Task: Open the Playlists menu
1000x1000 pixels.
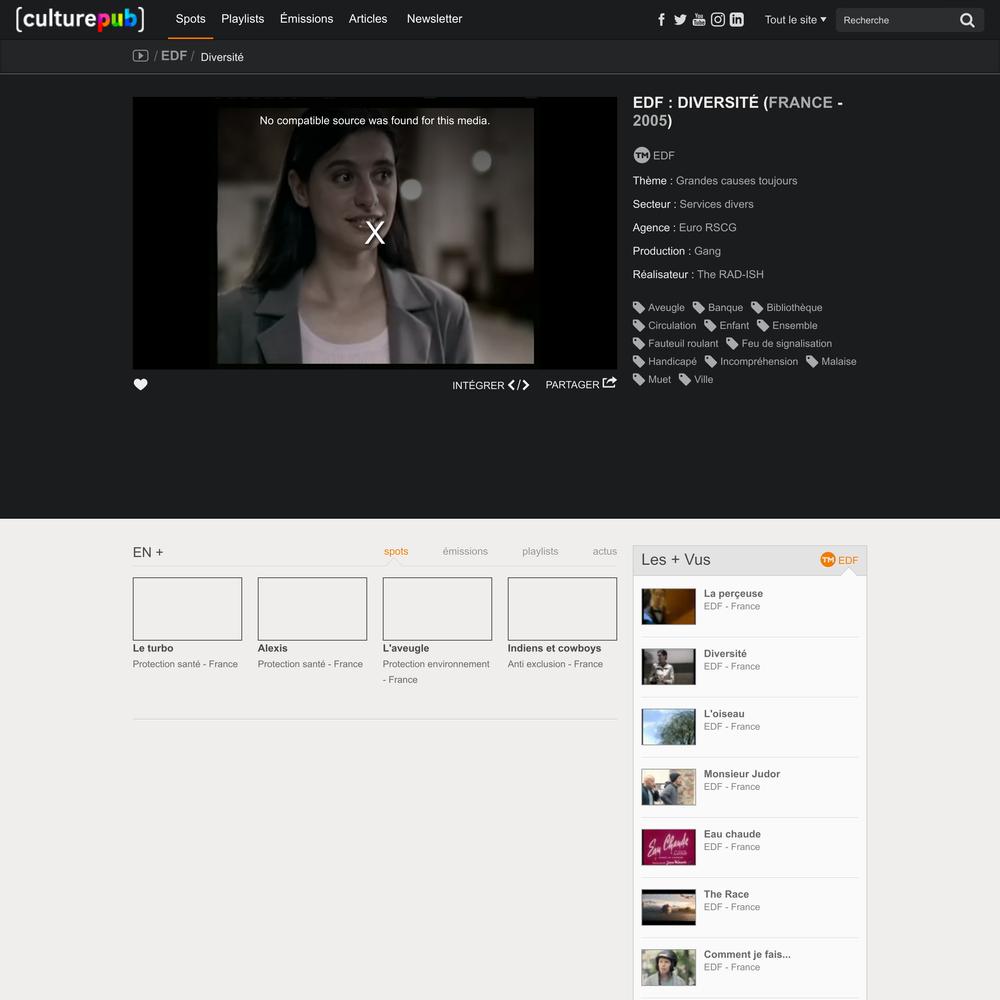Action: 242,19
